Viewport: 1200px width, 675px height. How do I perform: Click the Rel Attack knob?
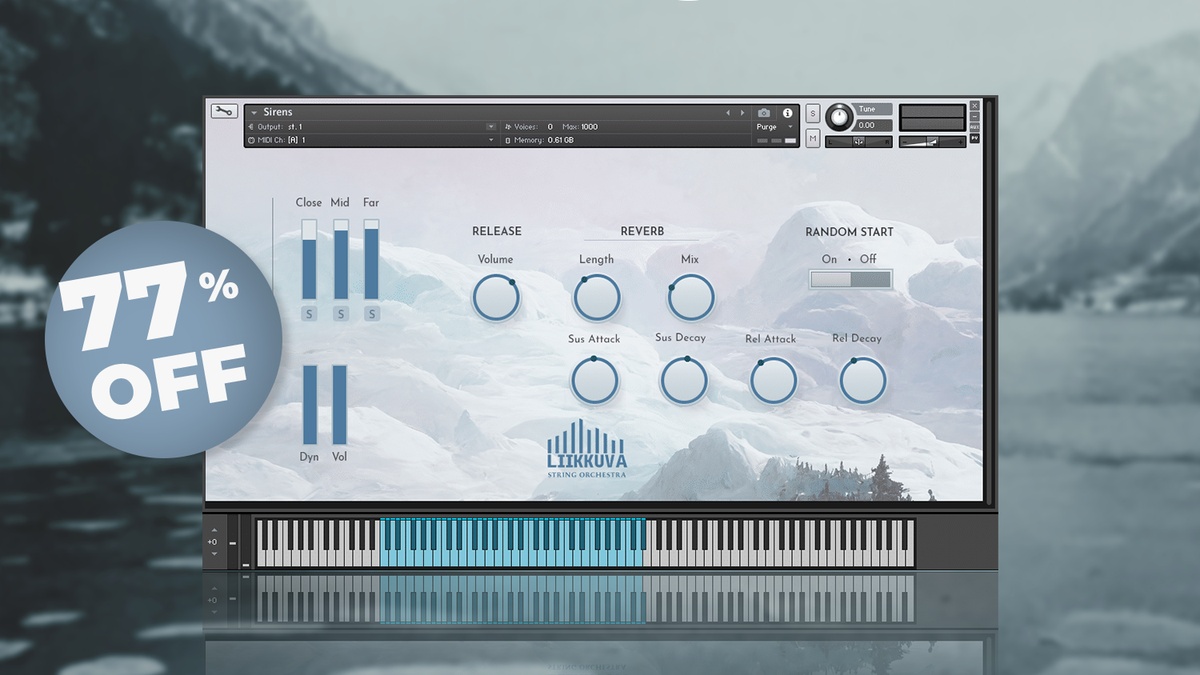point(773,381)
